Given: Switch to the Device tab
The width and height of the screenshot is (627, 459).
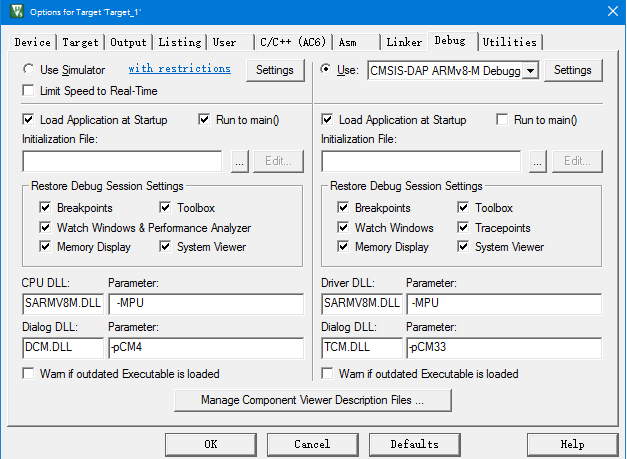Looking at the screenshot, I should (32, 42).
